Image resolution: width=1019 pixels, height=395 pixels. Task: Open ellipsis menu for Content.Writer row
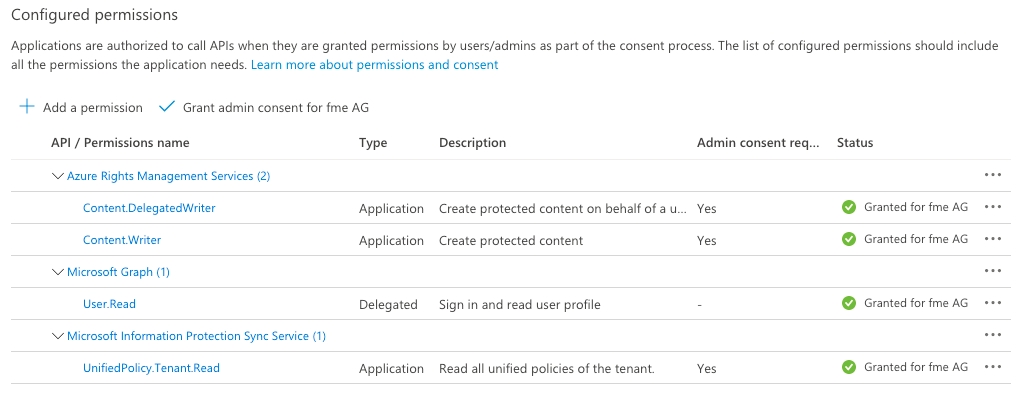[x=992, y=239]
